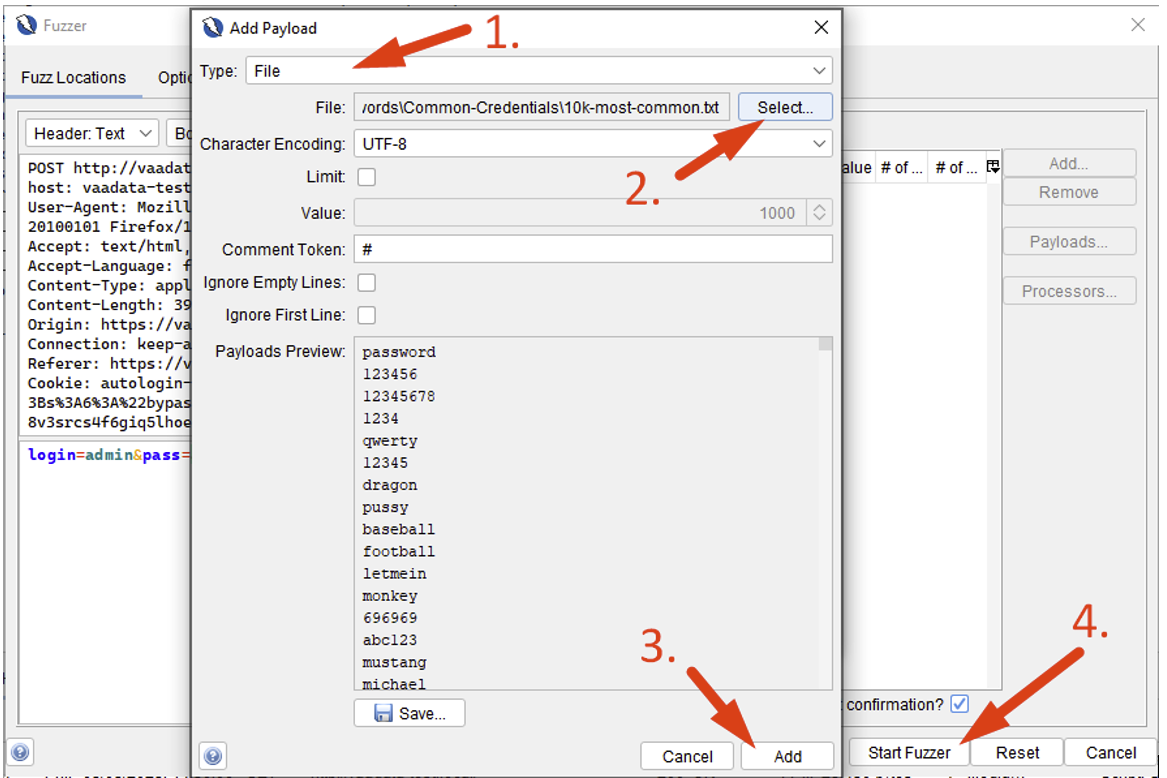Open the Header: Text view dropdown
1167x778 pixels.
tap(92, 133)
